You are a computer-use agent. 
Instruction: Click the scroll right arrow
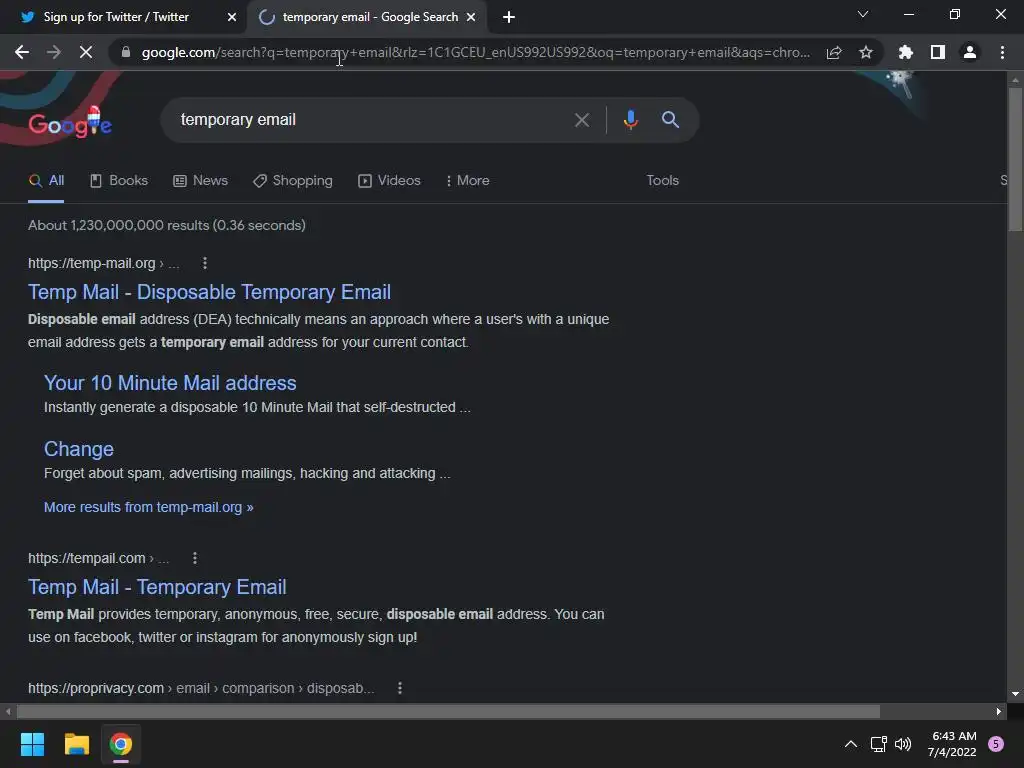[x=999, y=711]
